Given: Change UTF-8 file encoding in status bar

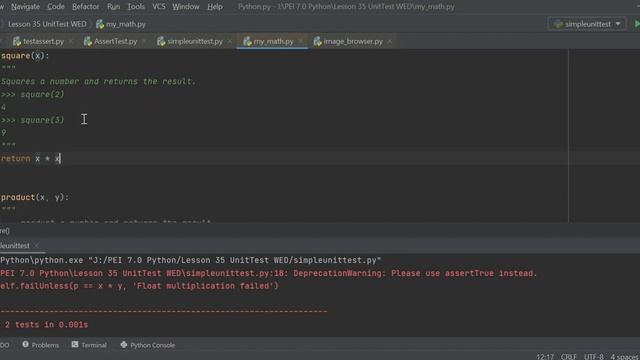Looking at the screenshot, I should [x=593, y=357].
